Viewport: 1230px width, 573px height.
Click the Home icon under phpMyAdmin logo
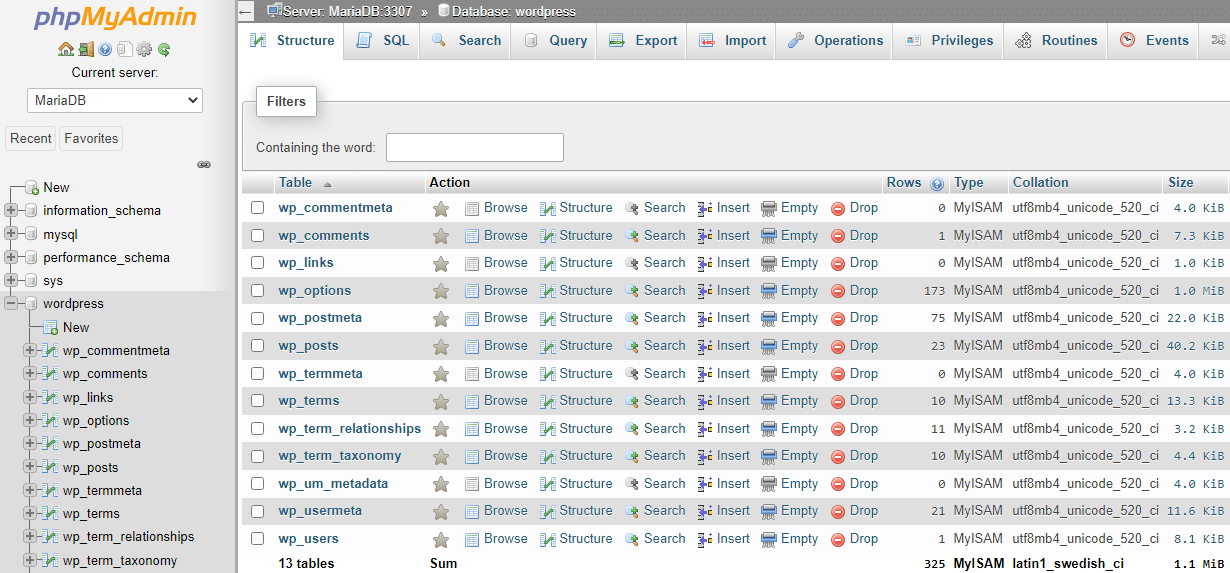66,49
